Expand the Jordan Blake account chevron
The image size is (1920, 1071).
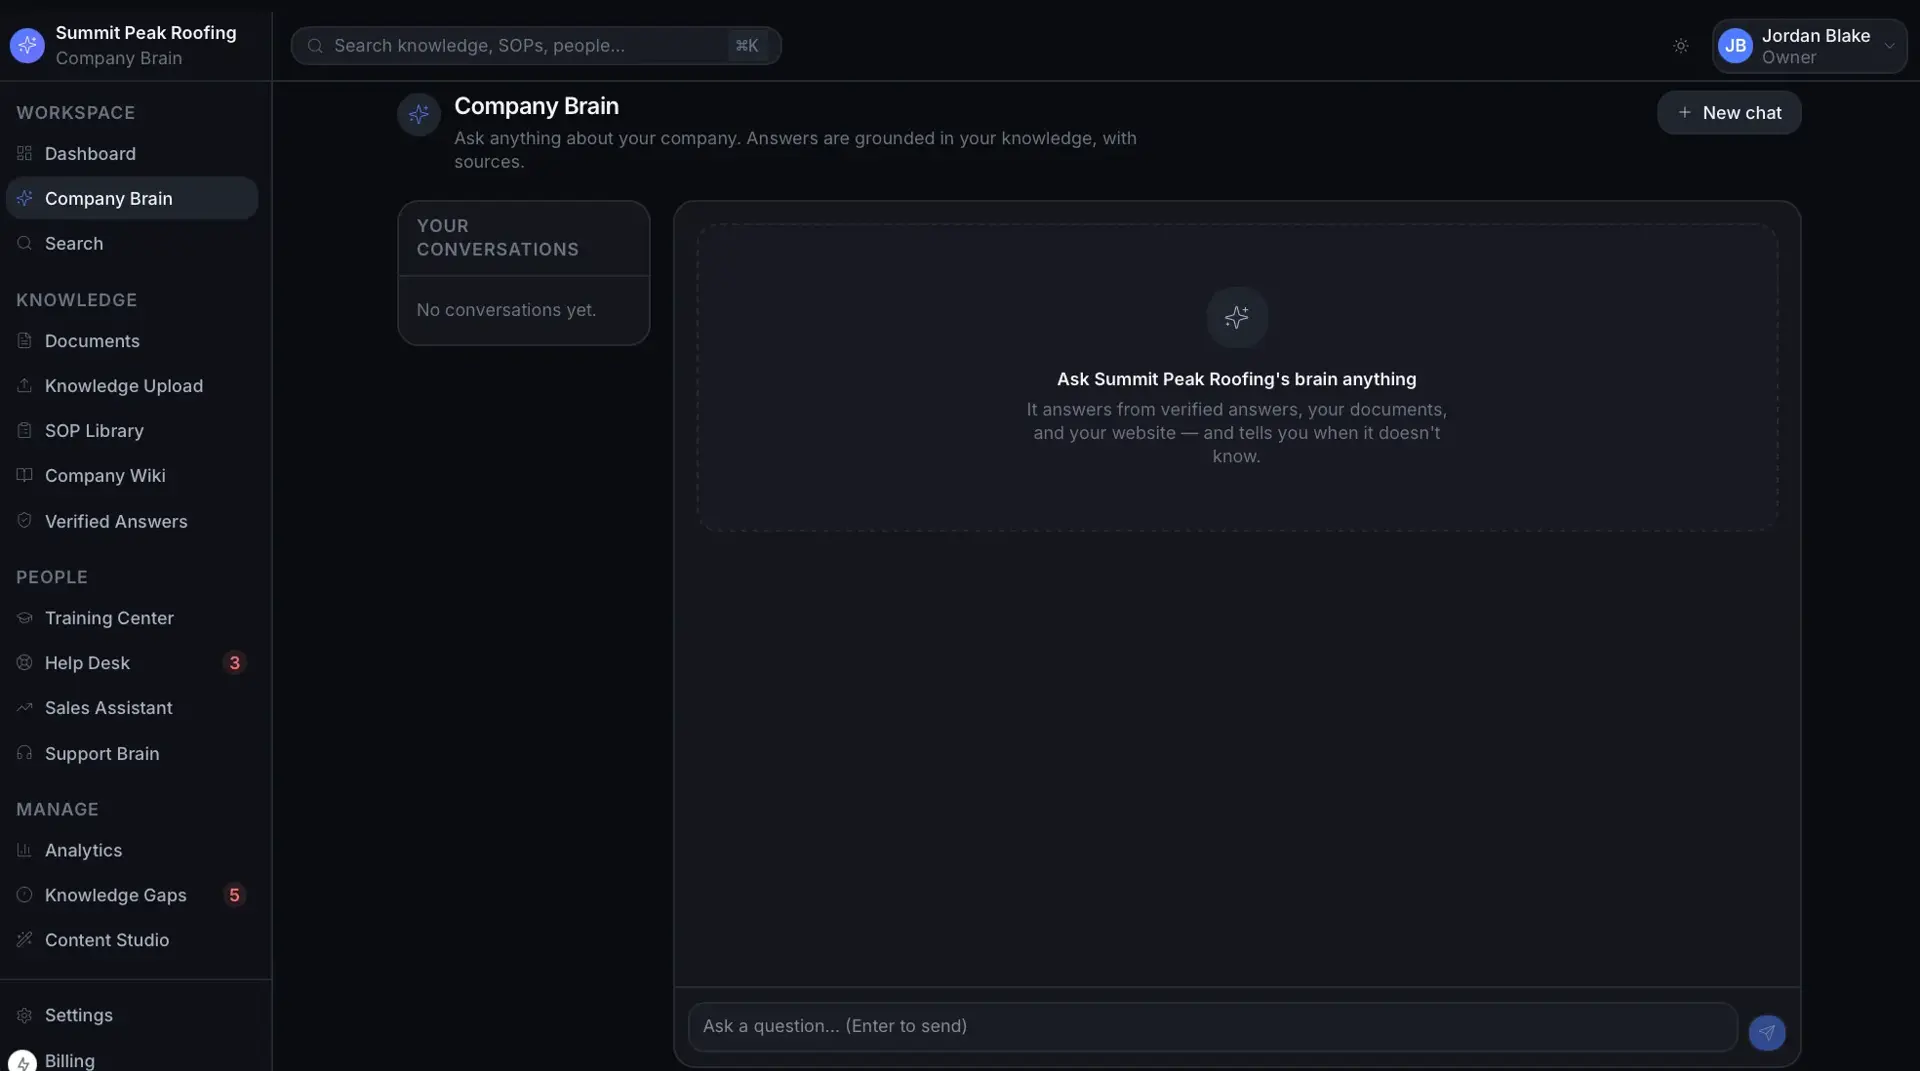(x=1890, y=46)
